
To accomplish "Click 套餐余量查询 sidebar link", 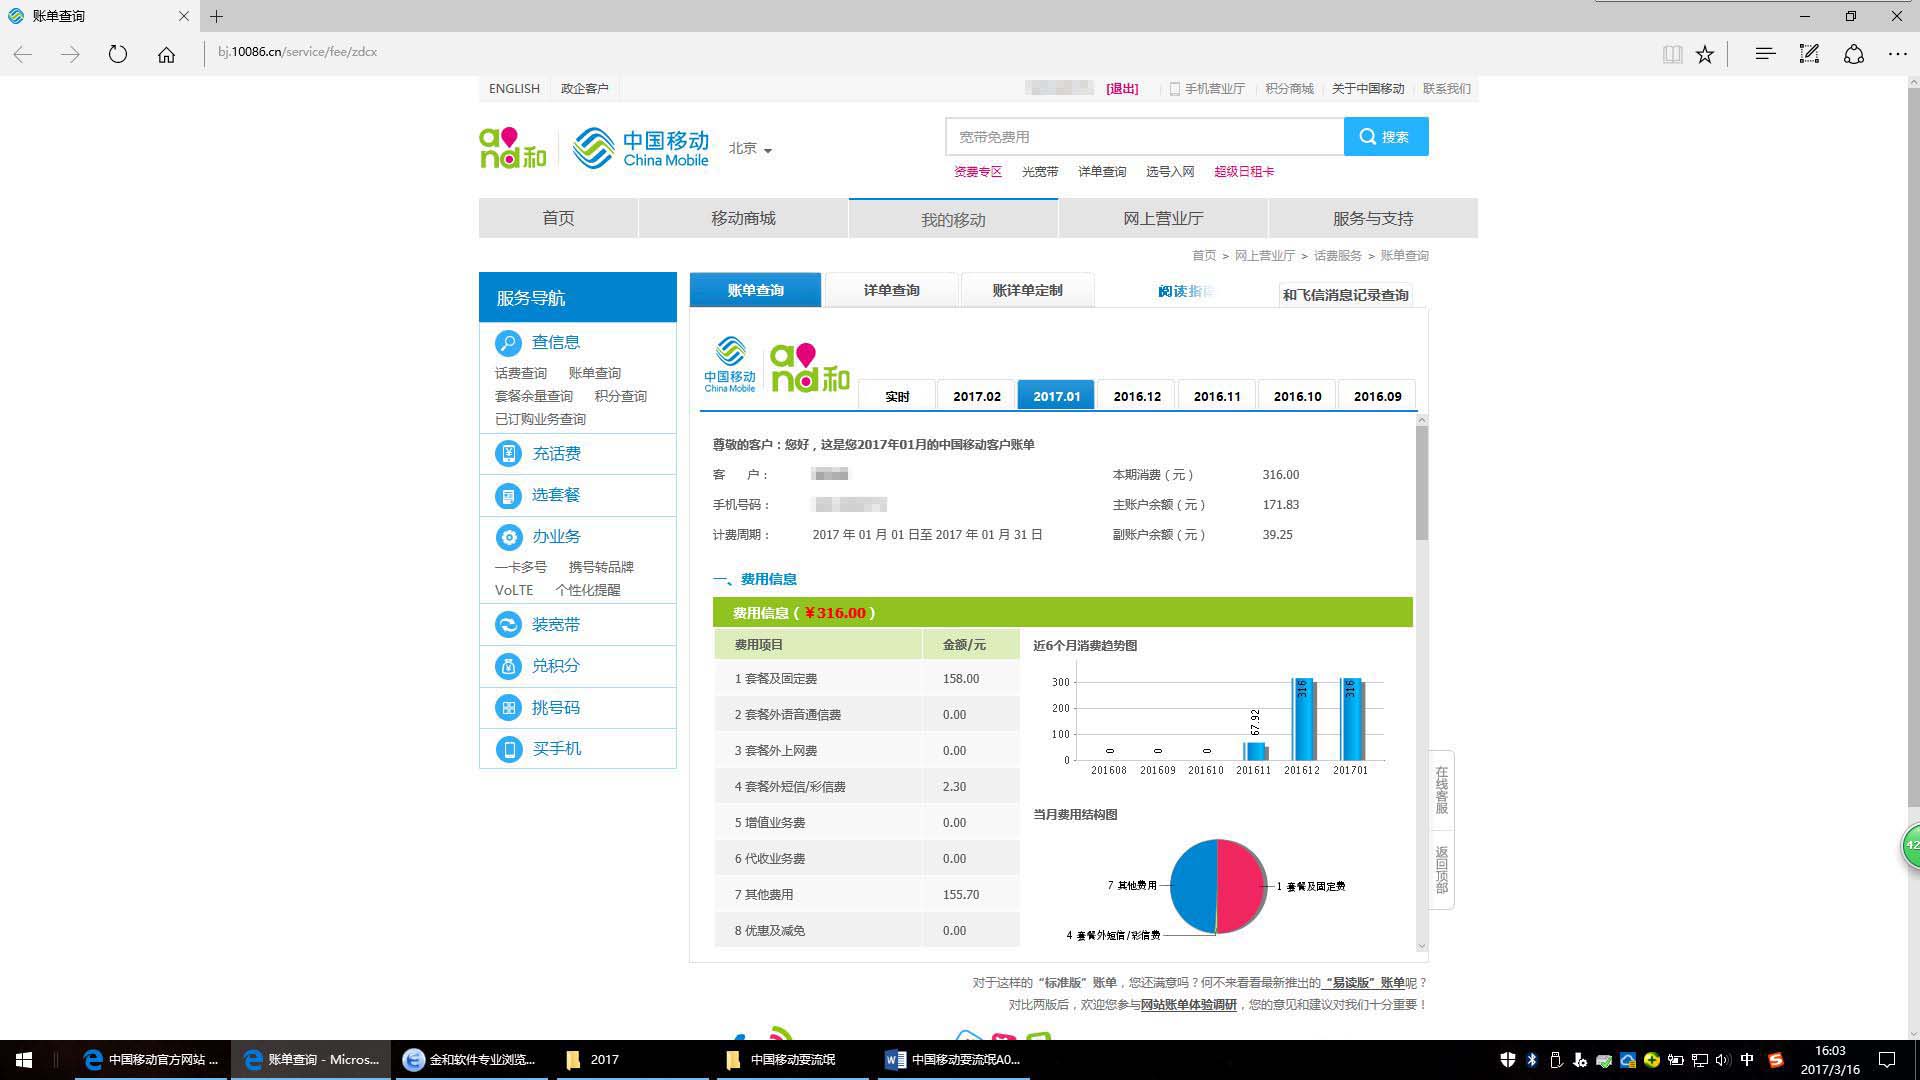I will click(533, 396).
